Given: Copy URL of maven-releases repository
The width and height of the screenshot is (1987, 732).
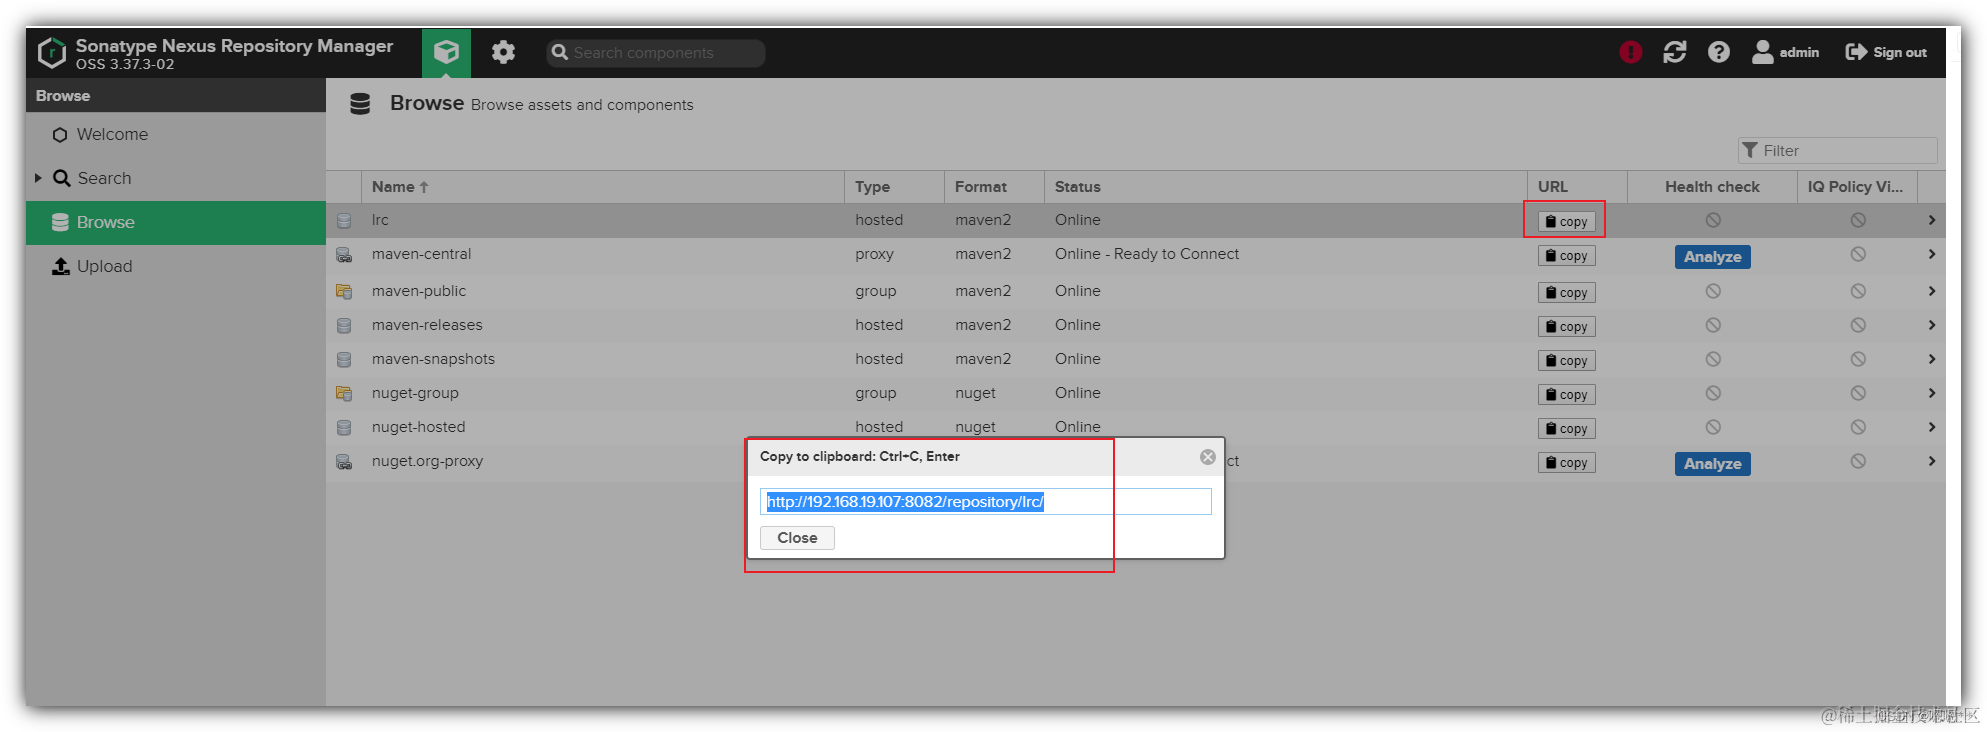Looking at the screenshot, I should tap(1566, 327).
